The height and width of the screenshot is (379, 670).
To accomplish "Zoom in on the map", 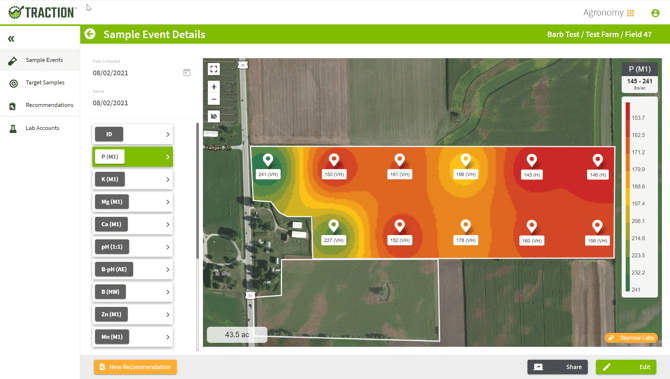I will point(214,87).
